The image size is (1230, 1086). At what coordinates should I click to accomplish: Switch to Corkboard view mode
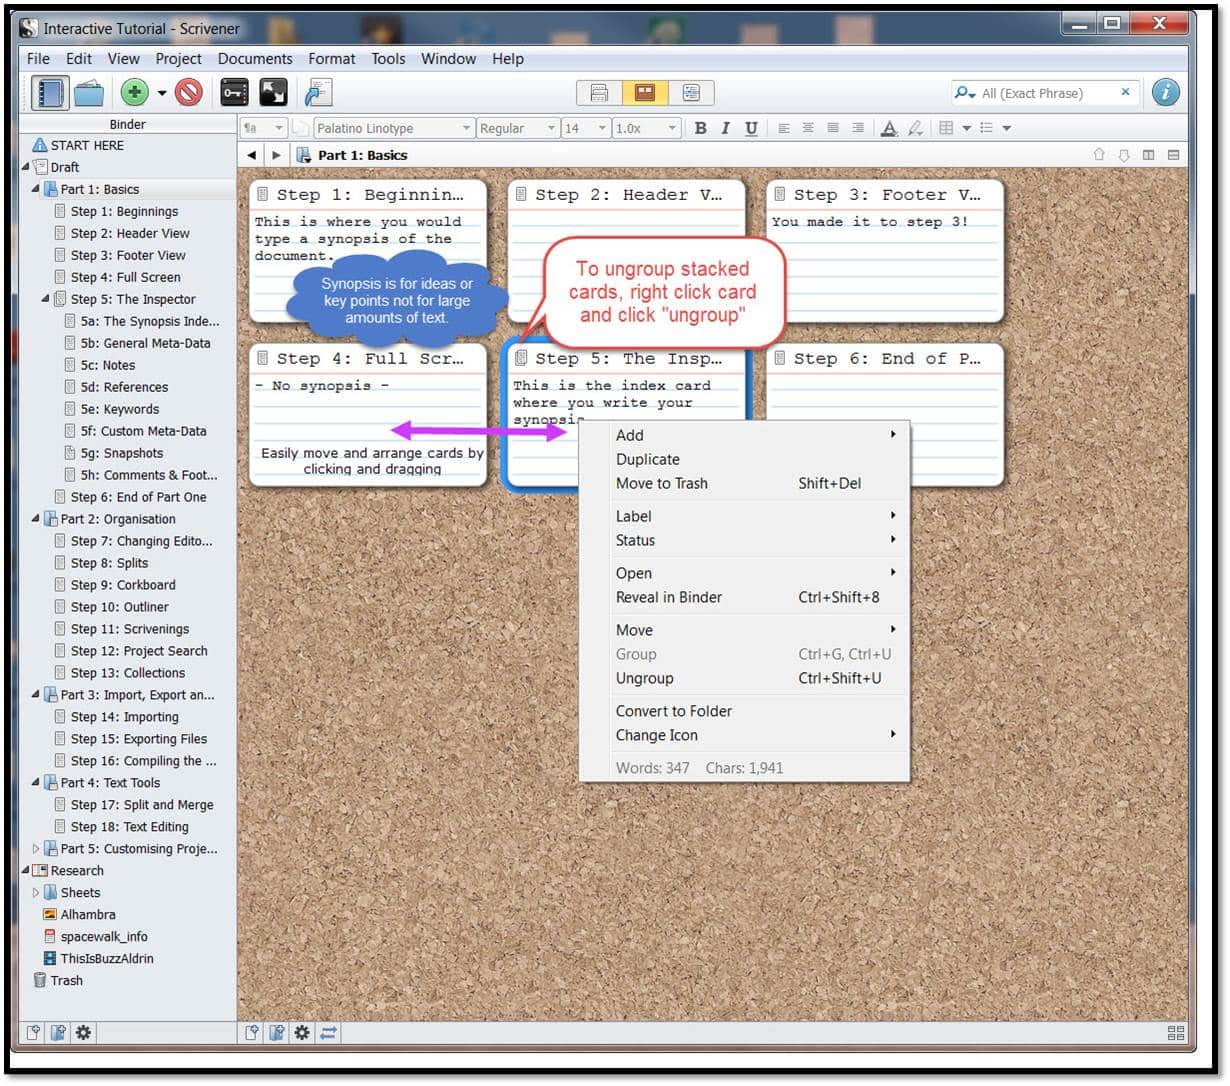645,93
